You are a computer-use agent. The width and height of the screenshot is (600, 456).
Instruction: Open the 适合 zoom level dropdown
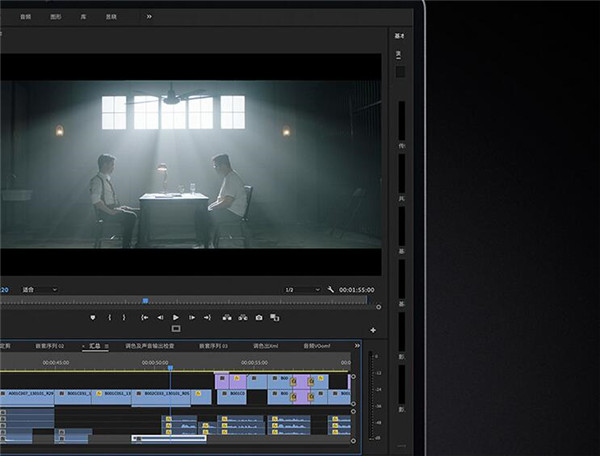click(39, 290)
